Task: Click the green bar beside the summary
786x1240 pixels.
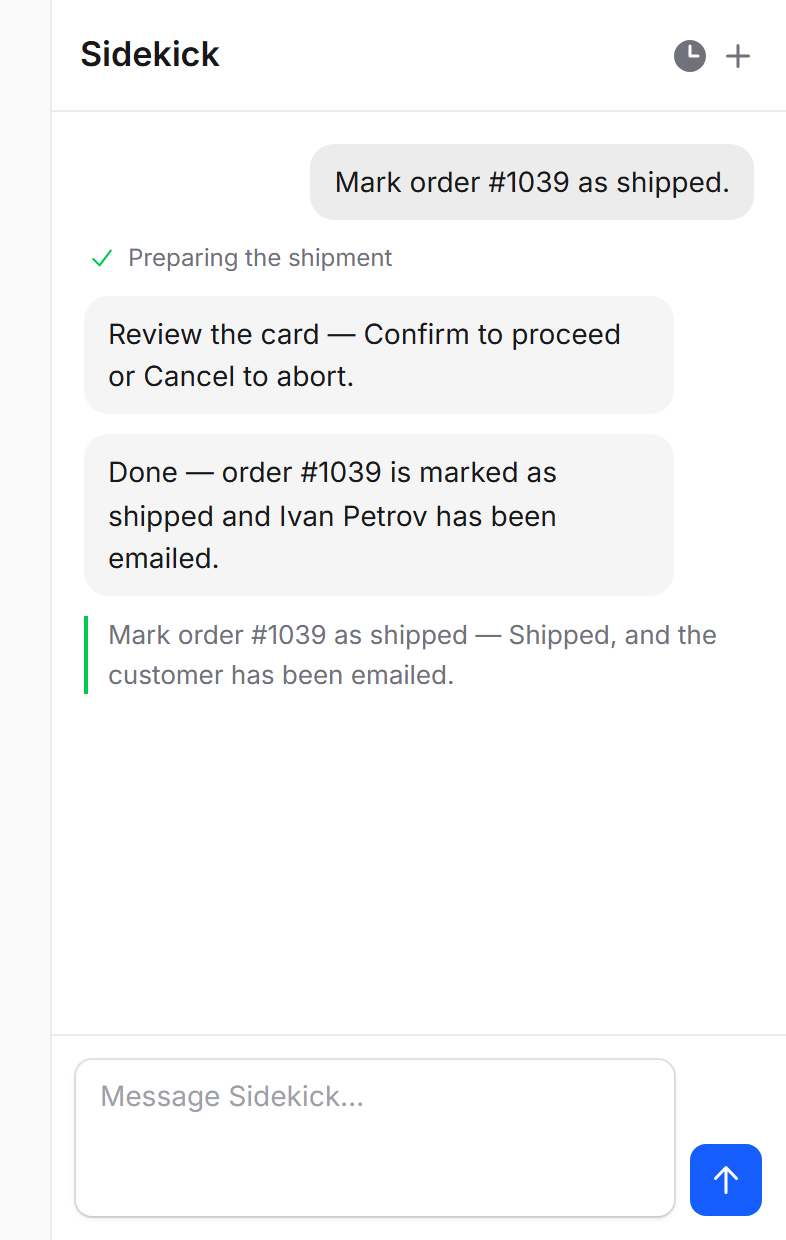Action: (86, 655)
